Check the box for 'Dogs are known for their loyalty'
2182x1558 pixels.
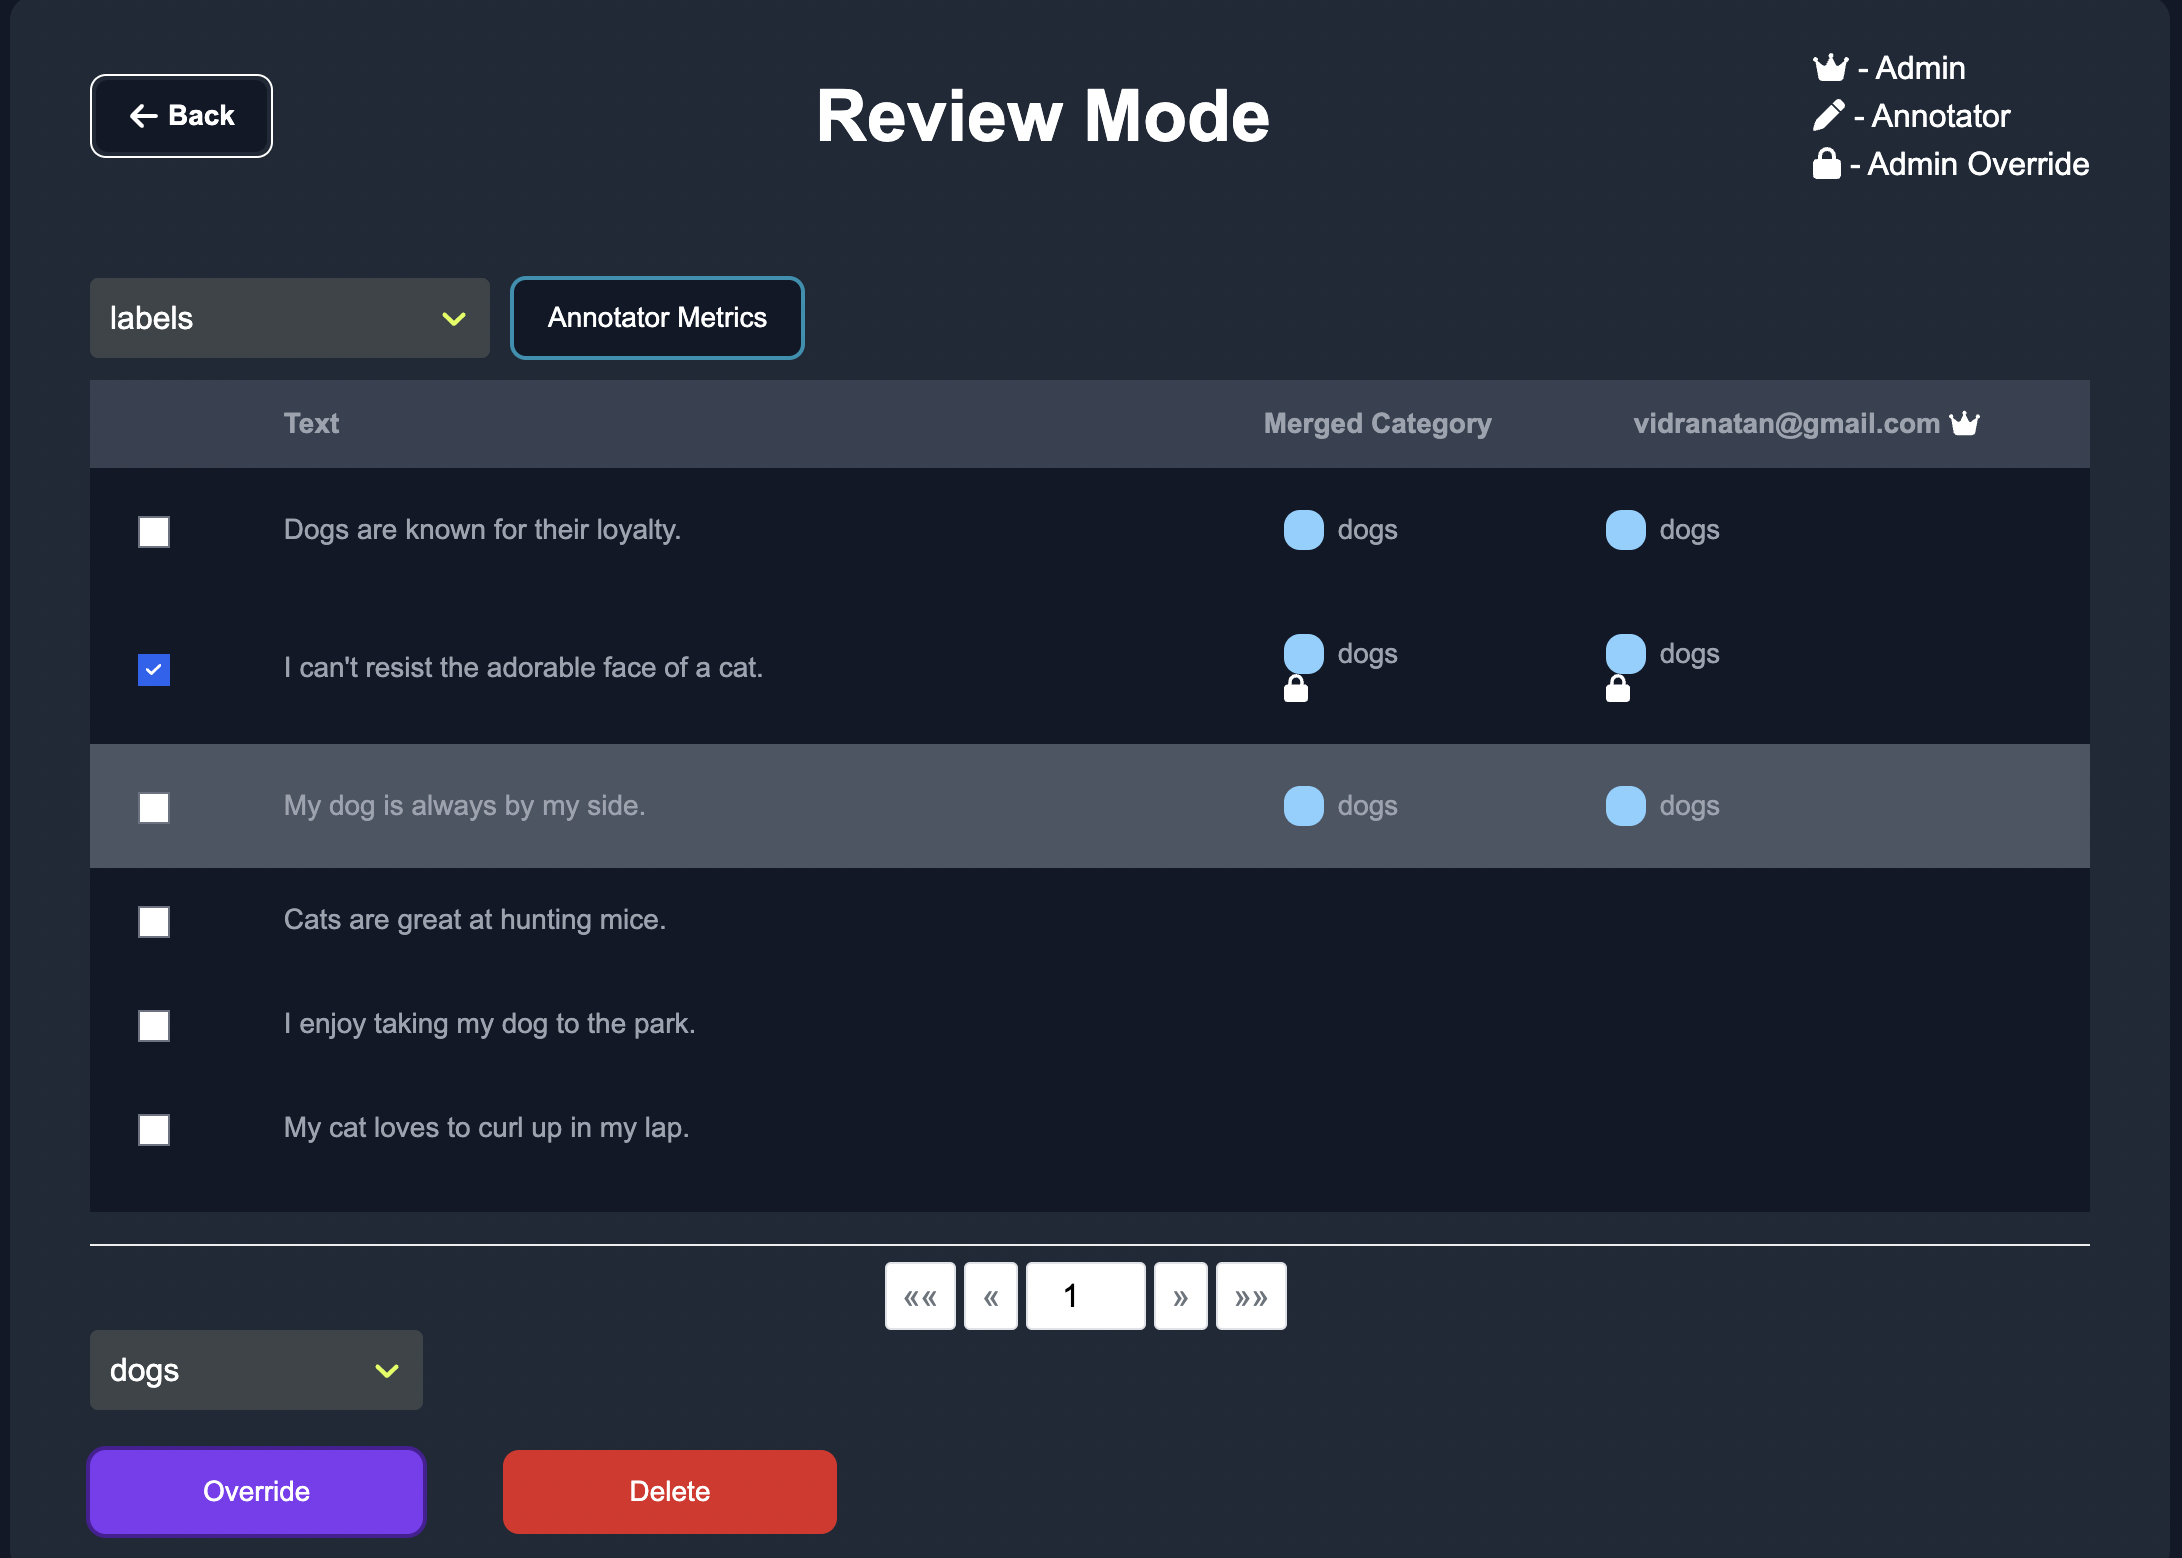(x=154, y=531)
